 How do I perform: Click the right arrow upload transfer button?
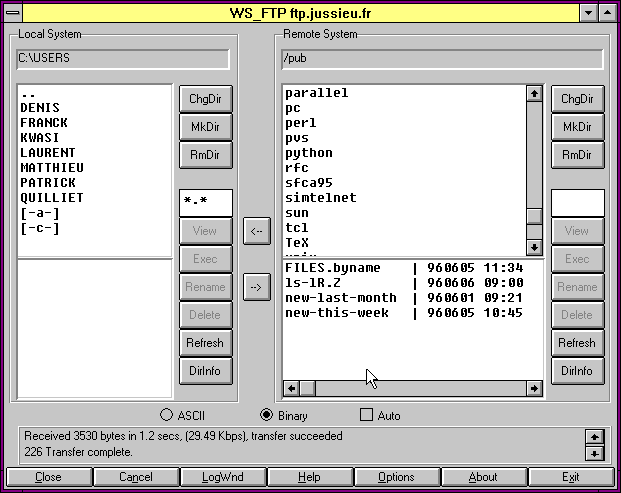pyautogui.click(x=257, y=287)
